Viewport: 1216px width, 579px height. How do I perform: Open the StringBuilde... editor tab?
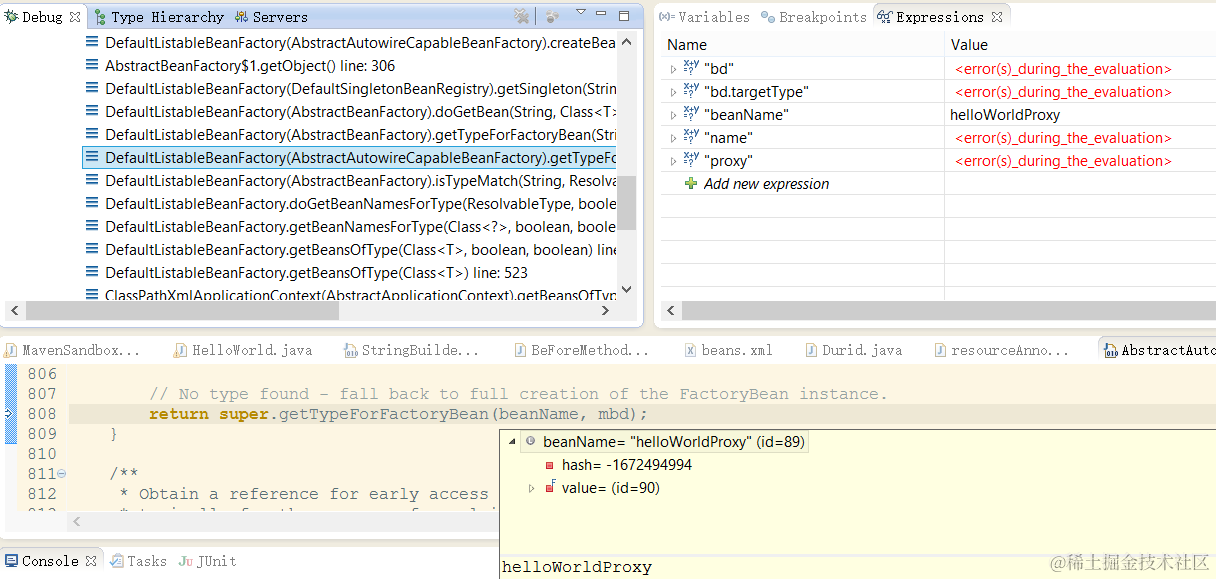[x=411, y=350]
